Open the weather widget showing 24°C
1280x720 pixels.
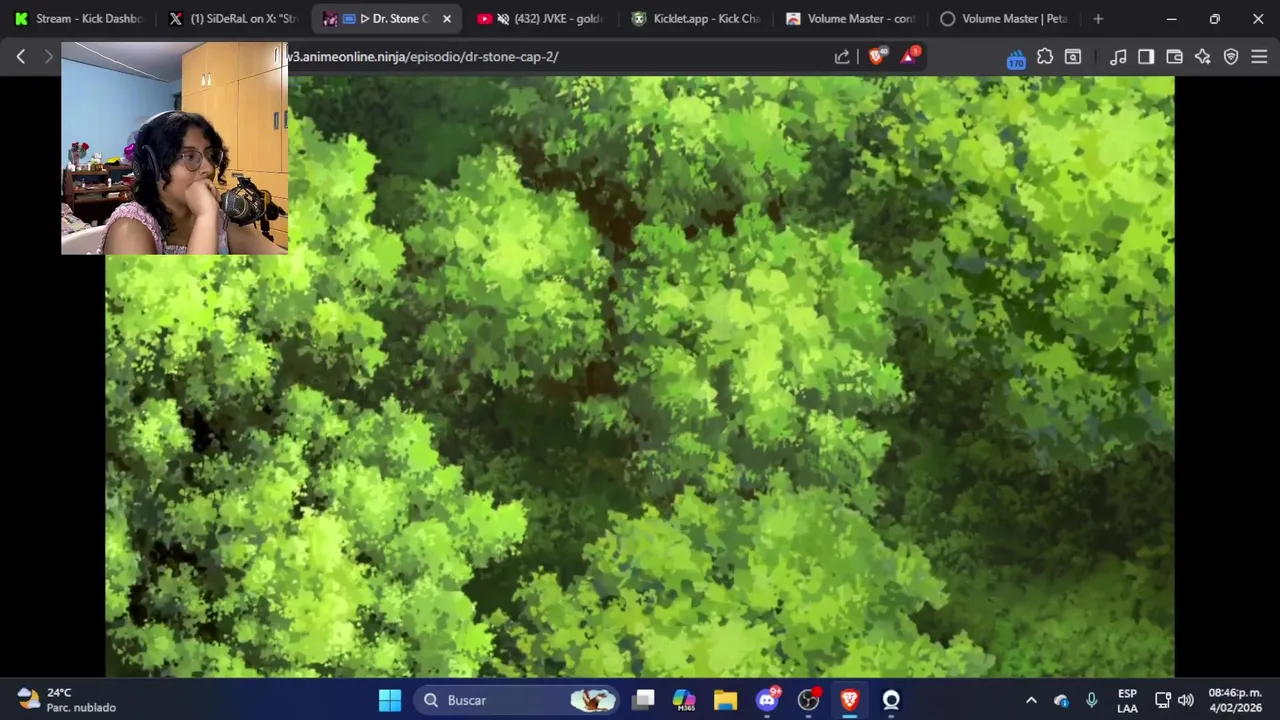click(x=66, y=700)
